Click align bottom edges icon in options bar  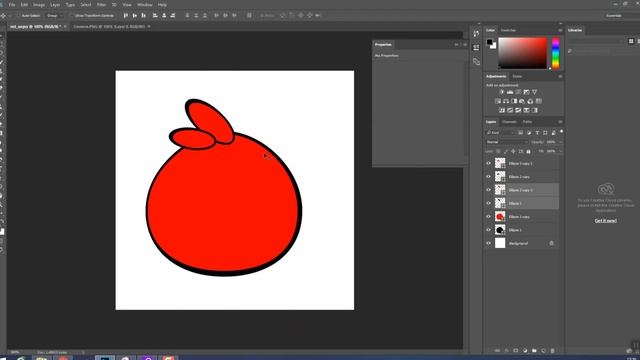[x=144, y=16]
